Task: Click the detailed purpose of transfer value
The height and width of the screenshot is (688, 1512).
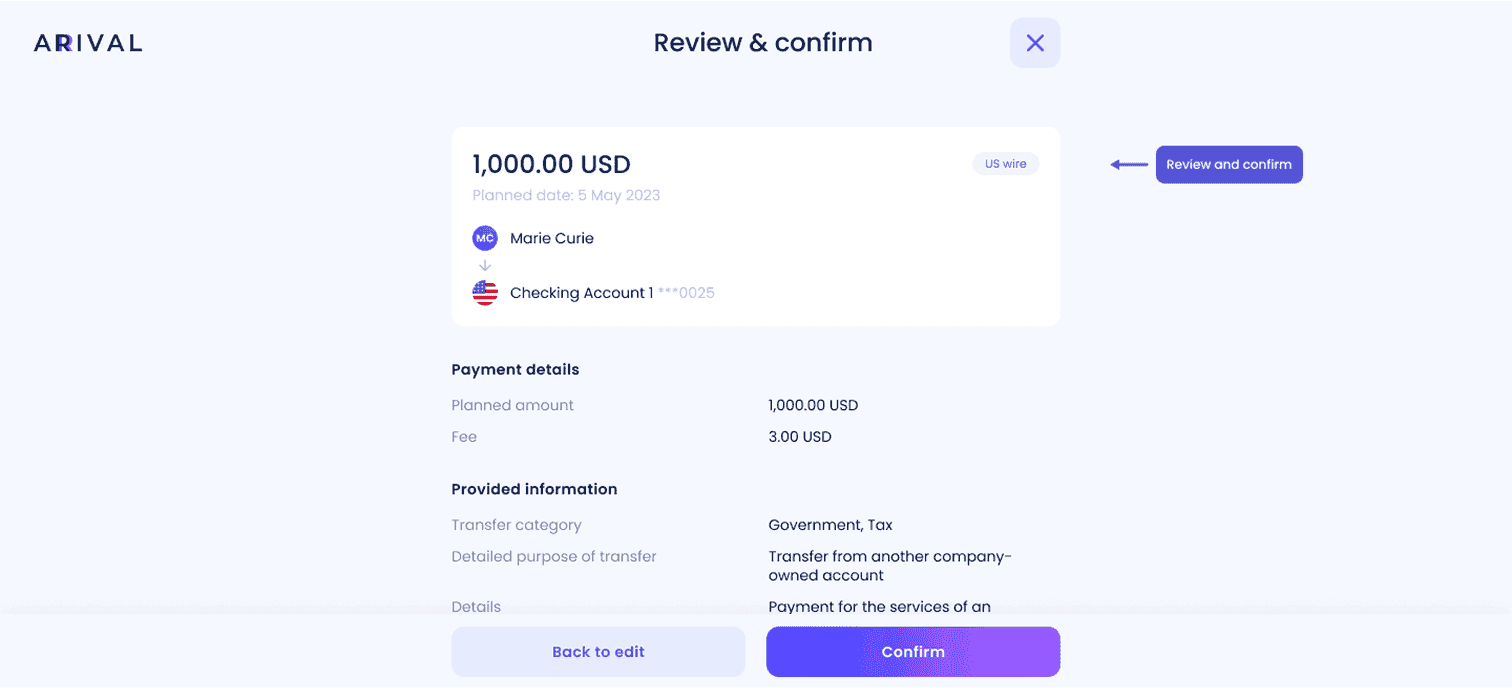Action: [890, 566]
